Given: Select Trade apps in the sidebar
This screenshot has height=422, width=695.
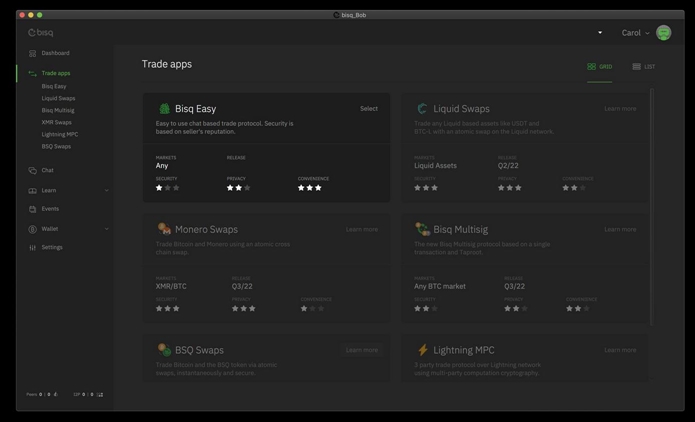Looking at the screenshot, I should tap(56, 73).
